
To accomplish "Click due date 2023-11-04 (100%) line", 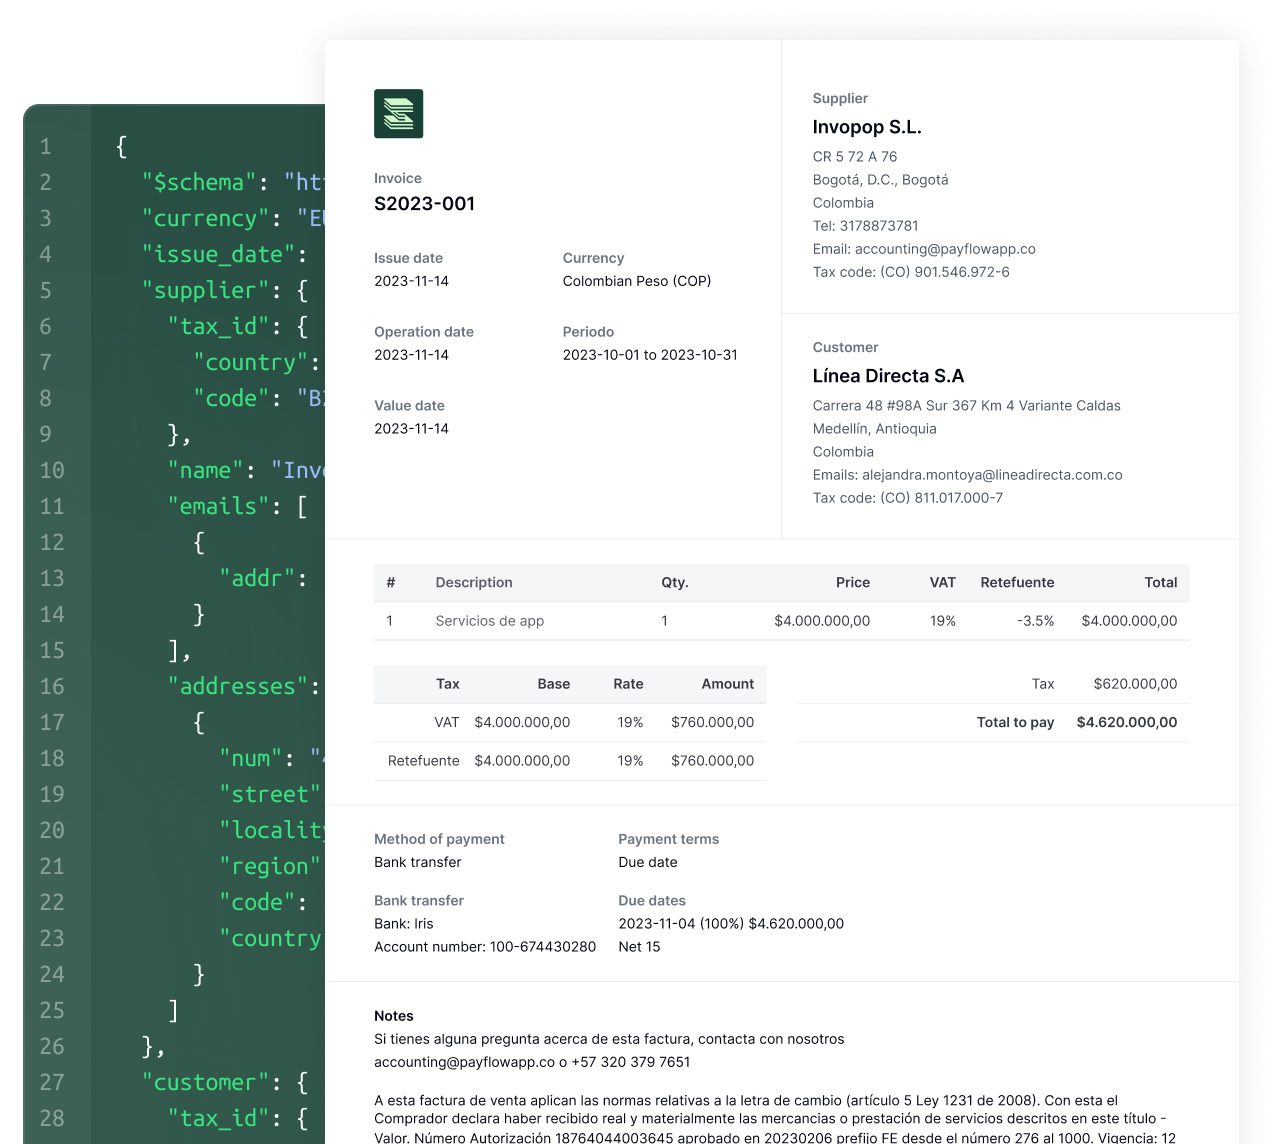I will pos(731,924).
